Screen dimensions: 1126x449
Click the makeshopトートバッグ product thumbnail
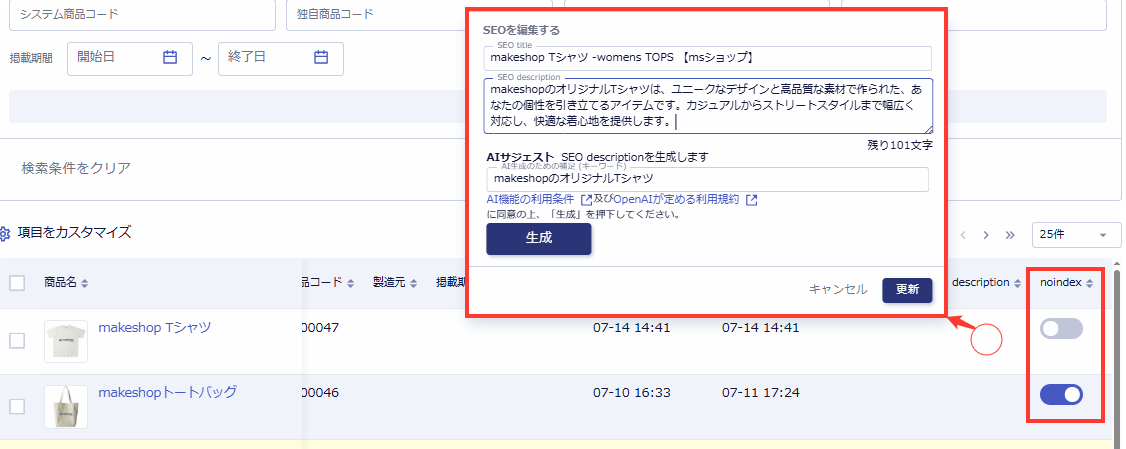point(66,406)
